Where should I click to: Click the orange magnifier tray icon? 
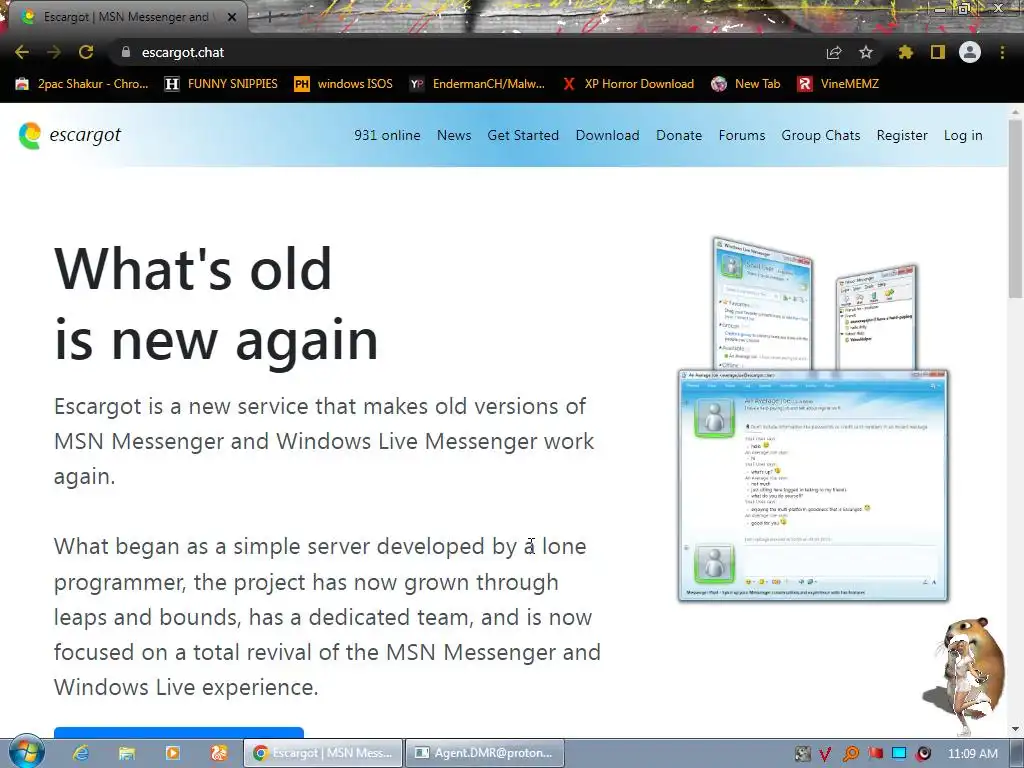pyautogui.click(x=851, y=754)
